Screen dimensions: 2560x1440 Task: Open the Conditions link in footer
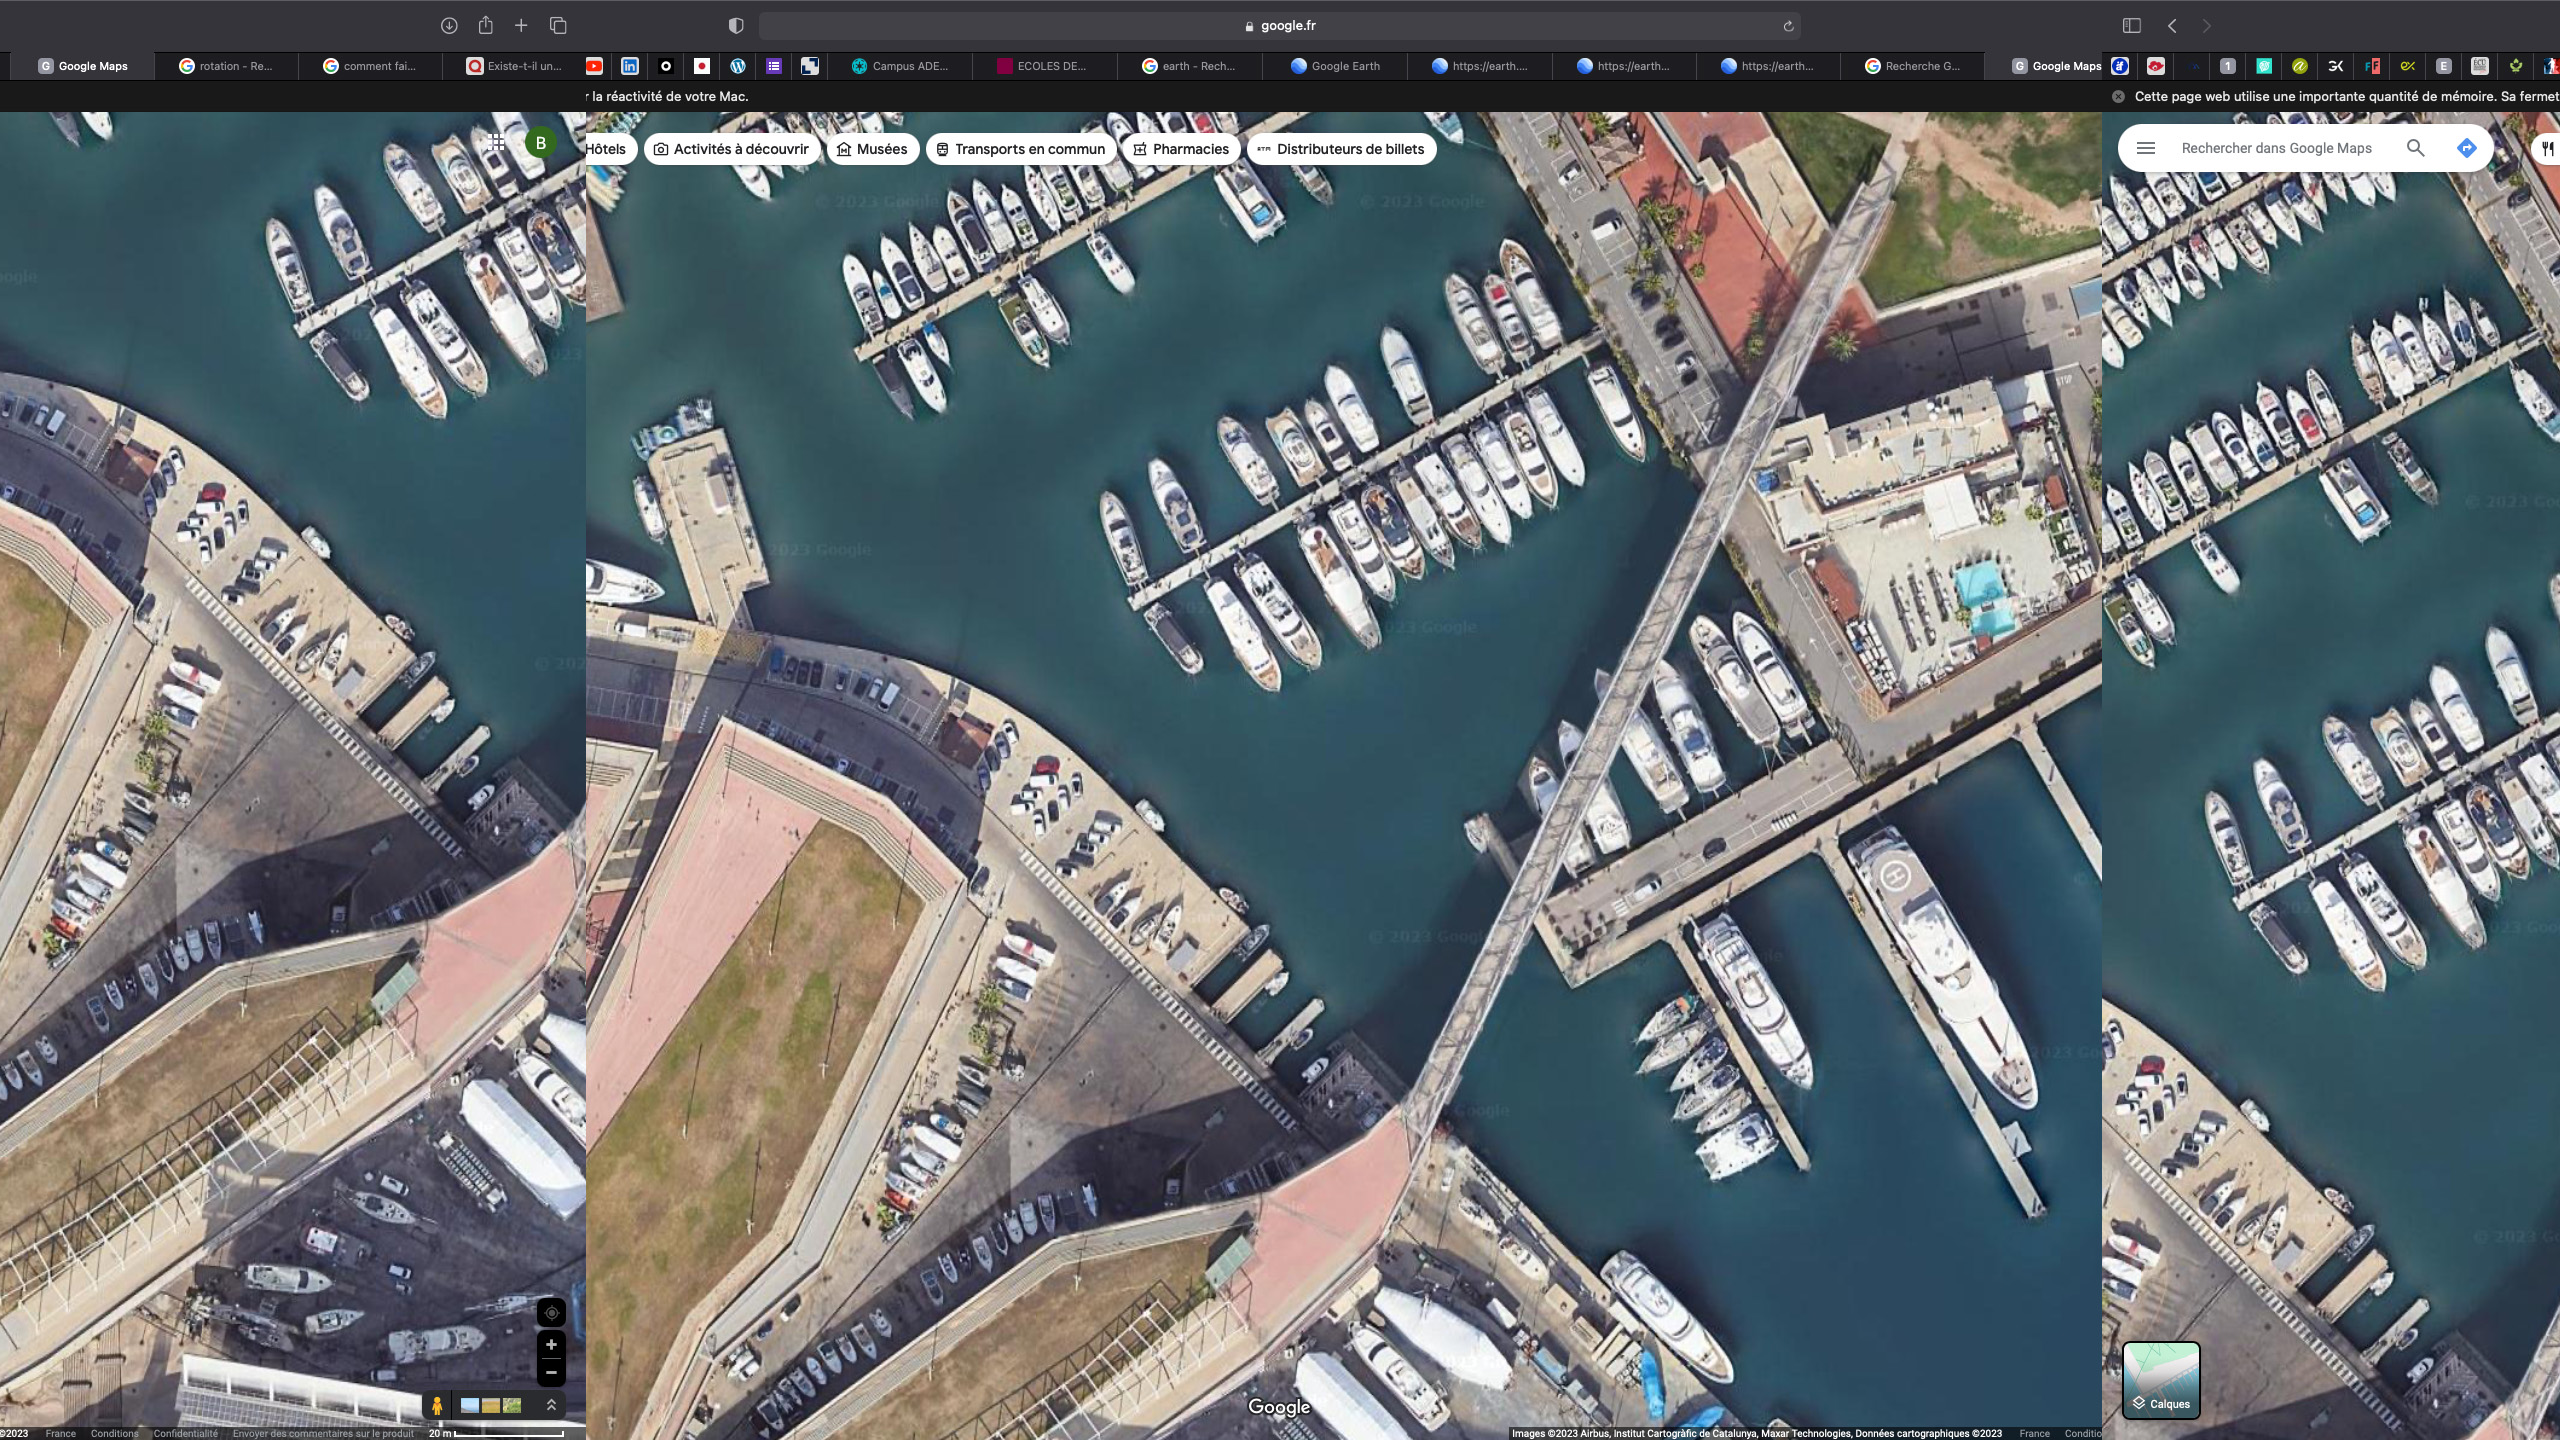[x=115, y=1433]
